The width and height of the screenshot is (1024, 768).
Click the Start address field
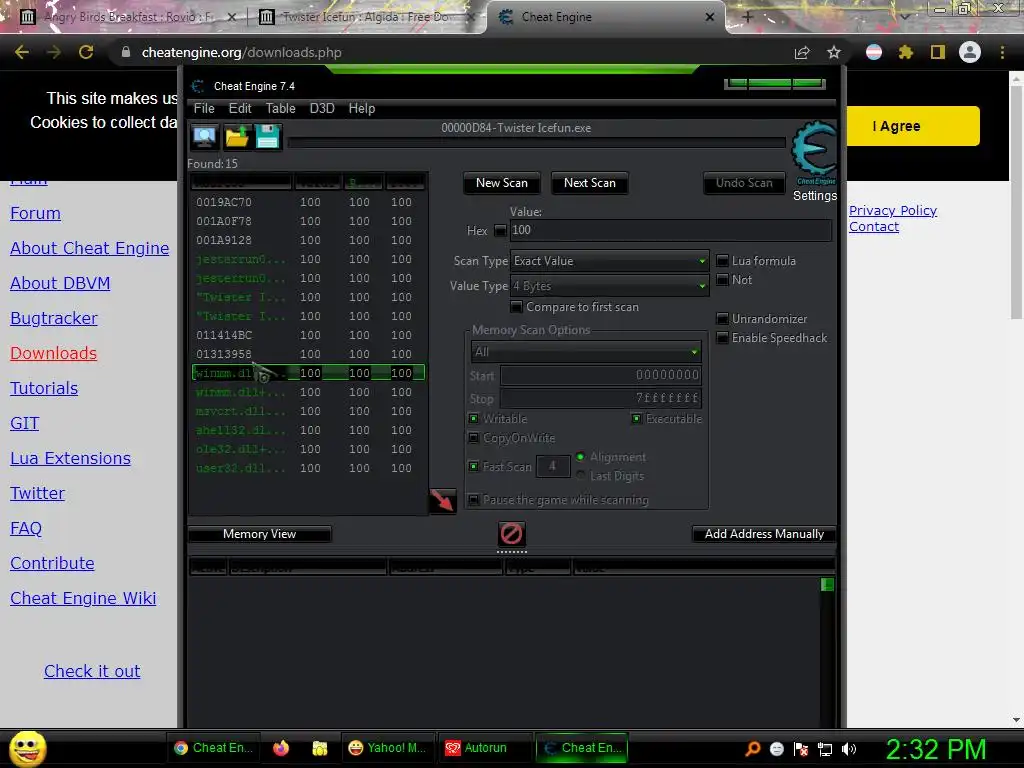pyautogui.click(x=601, y=375)
